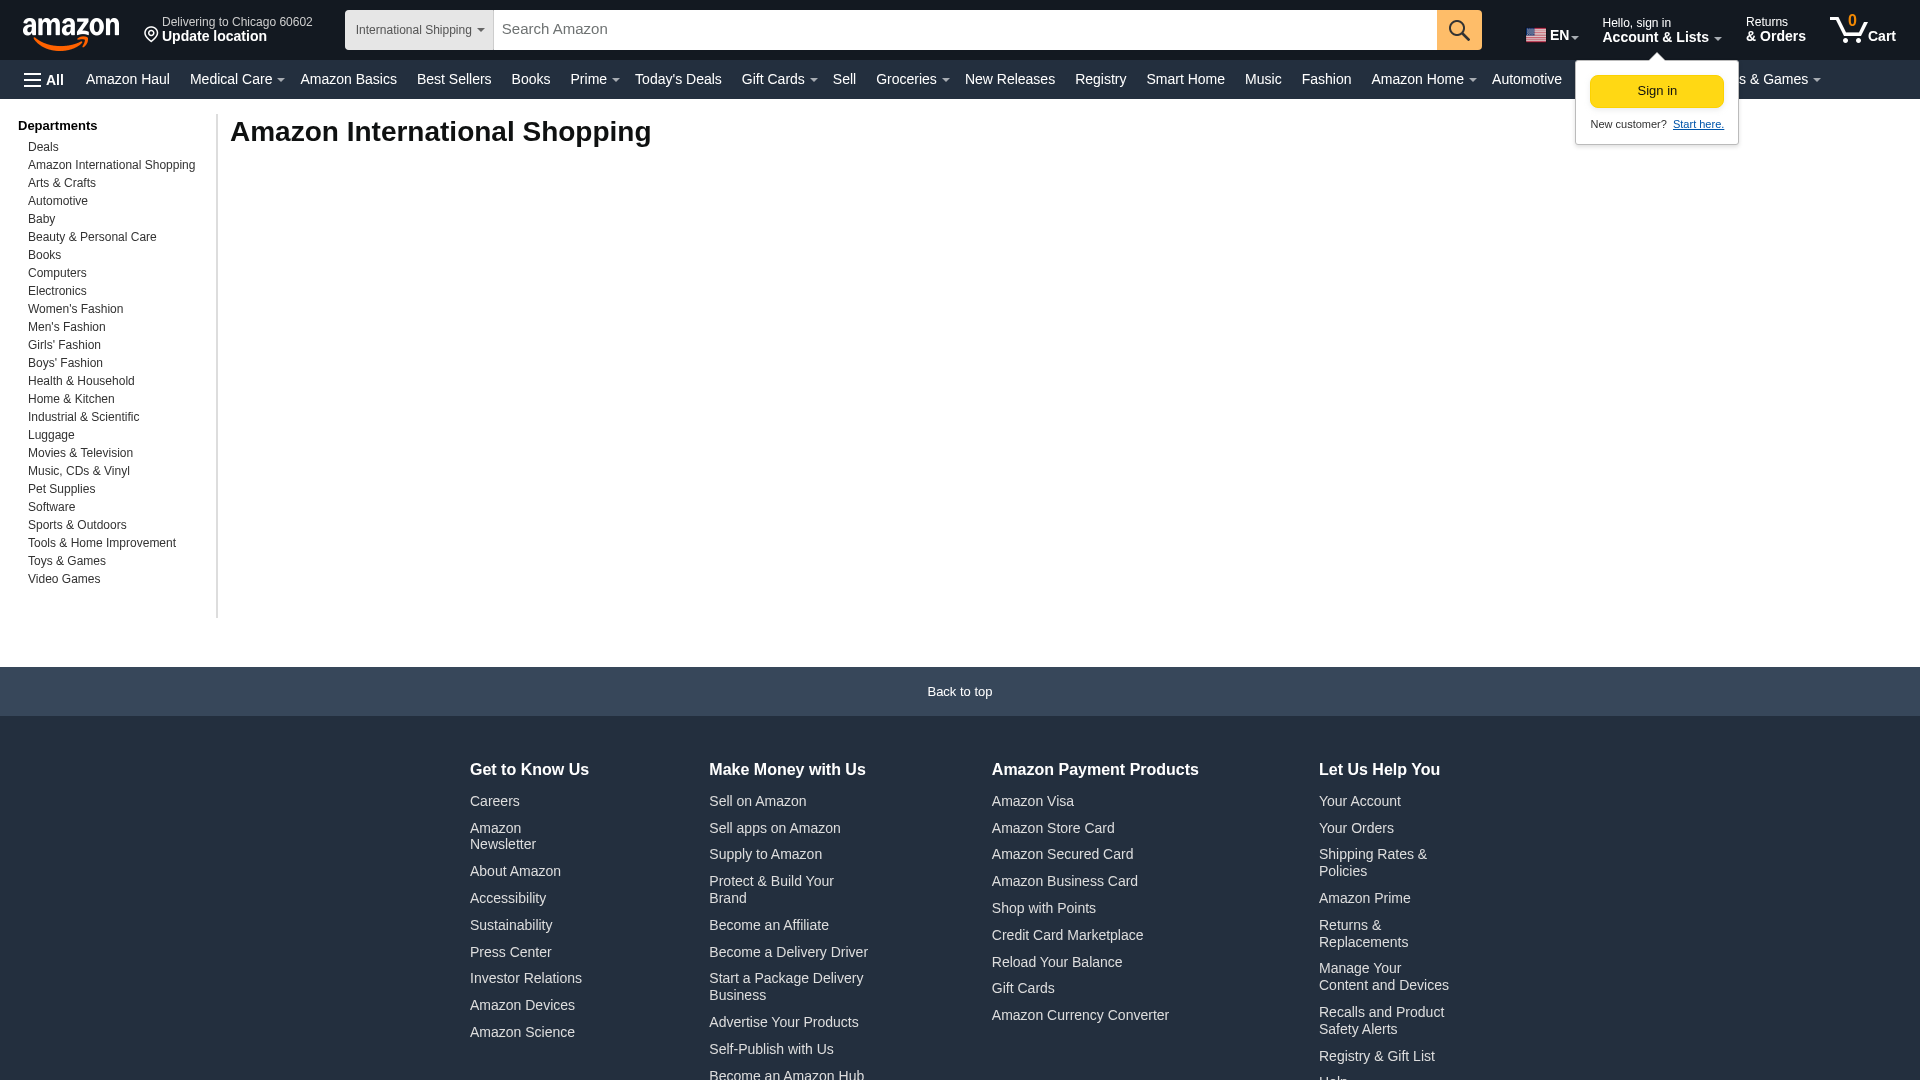The image size is (1920, 1080).
Task: Open the All hamburger menu
Action: pyautogui.click(x=44, y=80)
